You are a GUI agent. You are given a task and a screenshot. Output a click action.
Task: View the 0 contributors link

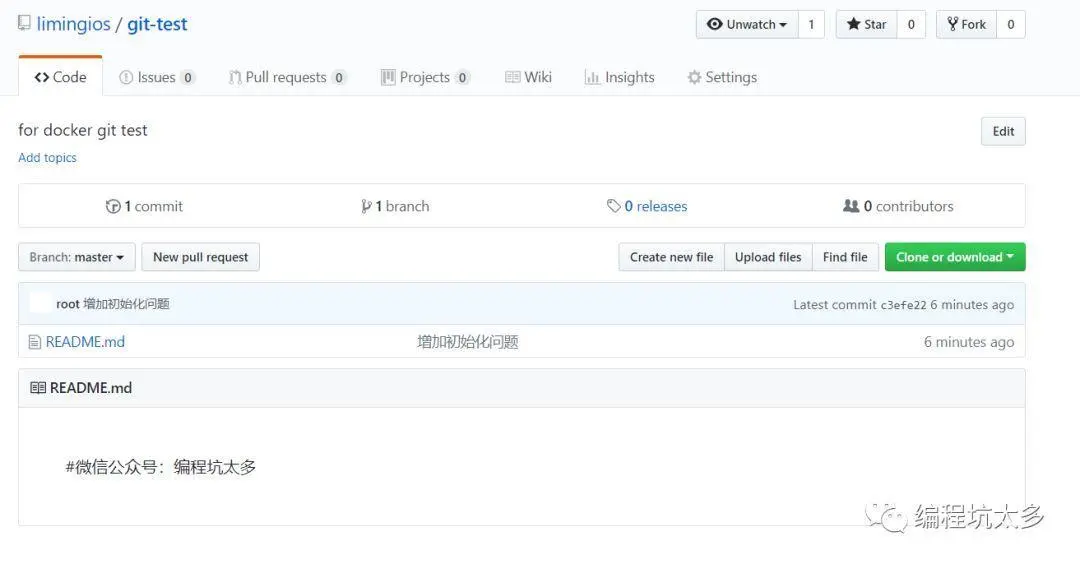pyautogui.click(x=908, y=206)
